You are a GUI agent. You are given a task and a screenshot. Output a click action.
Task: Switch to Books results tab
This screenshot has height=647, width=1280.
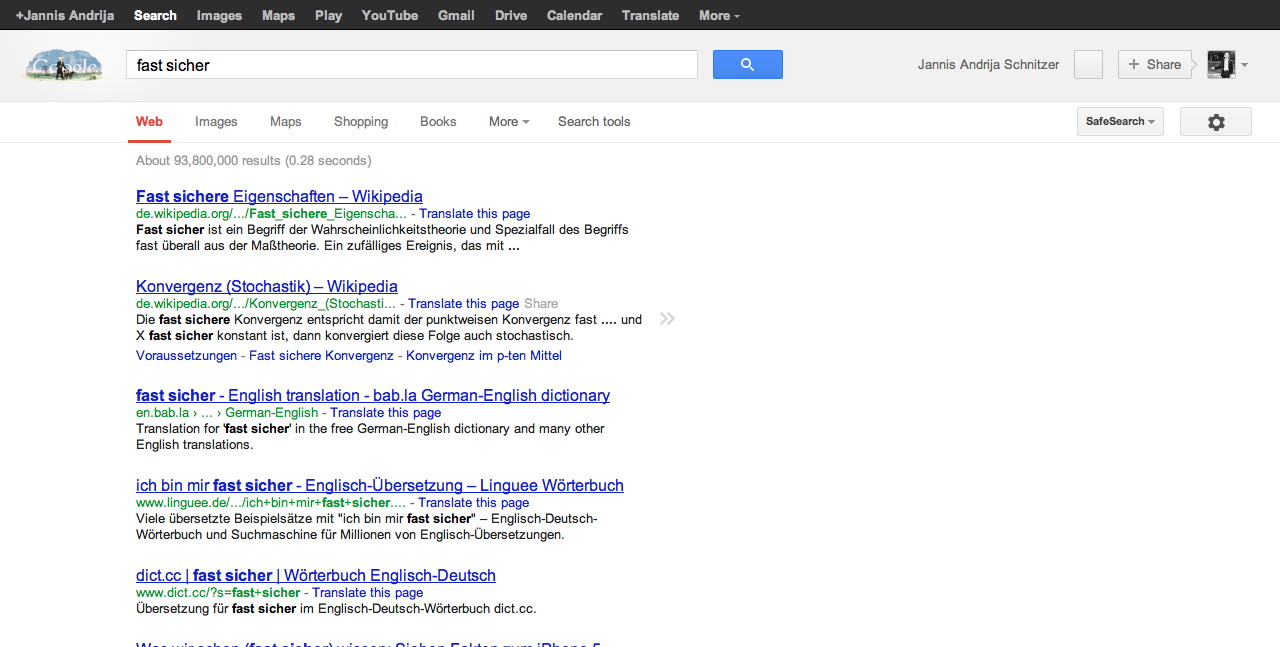click(x=438, y=122)
